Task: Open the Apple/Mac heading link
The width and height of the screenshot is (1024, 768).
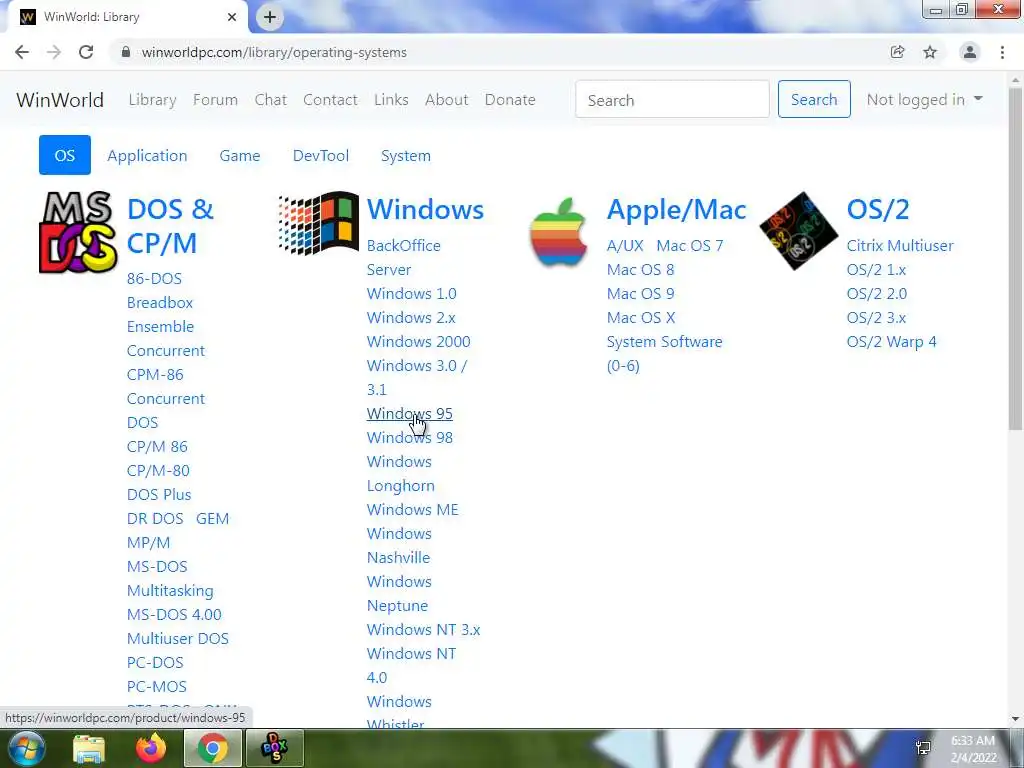Action: click(x=677, y=210)
